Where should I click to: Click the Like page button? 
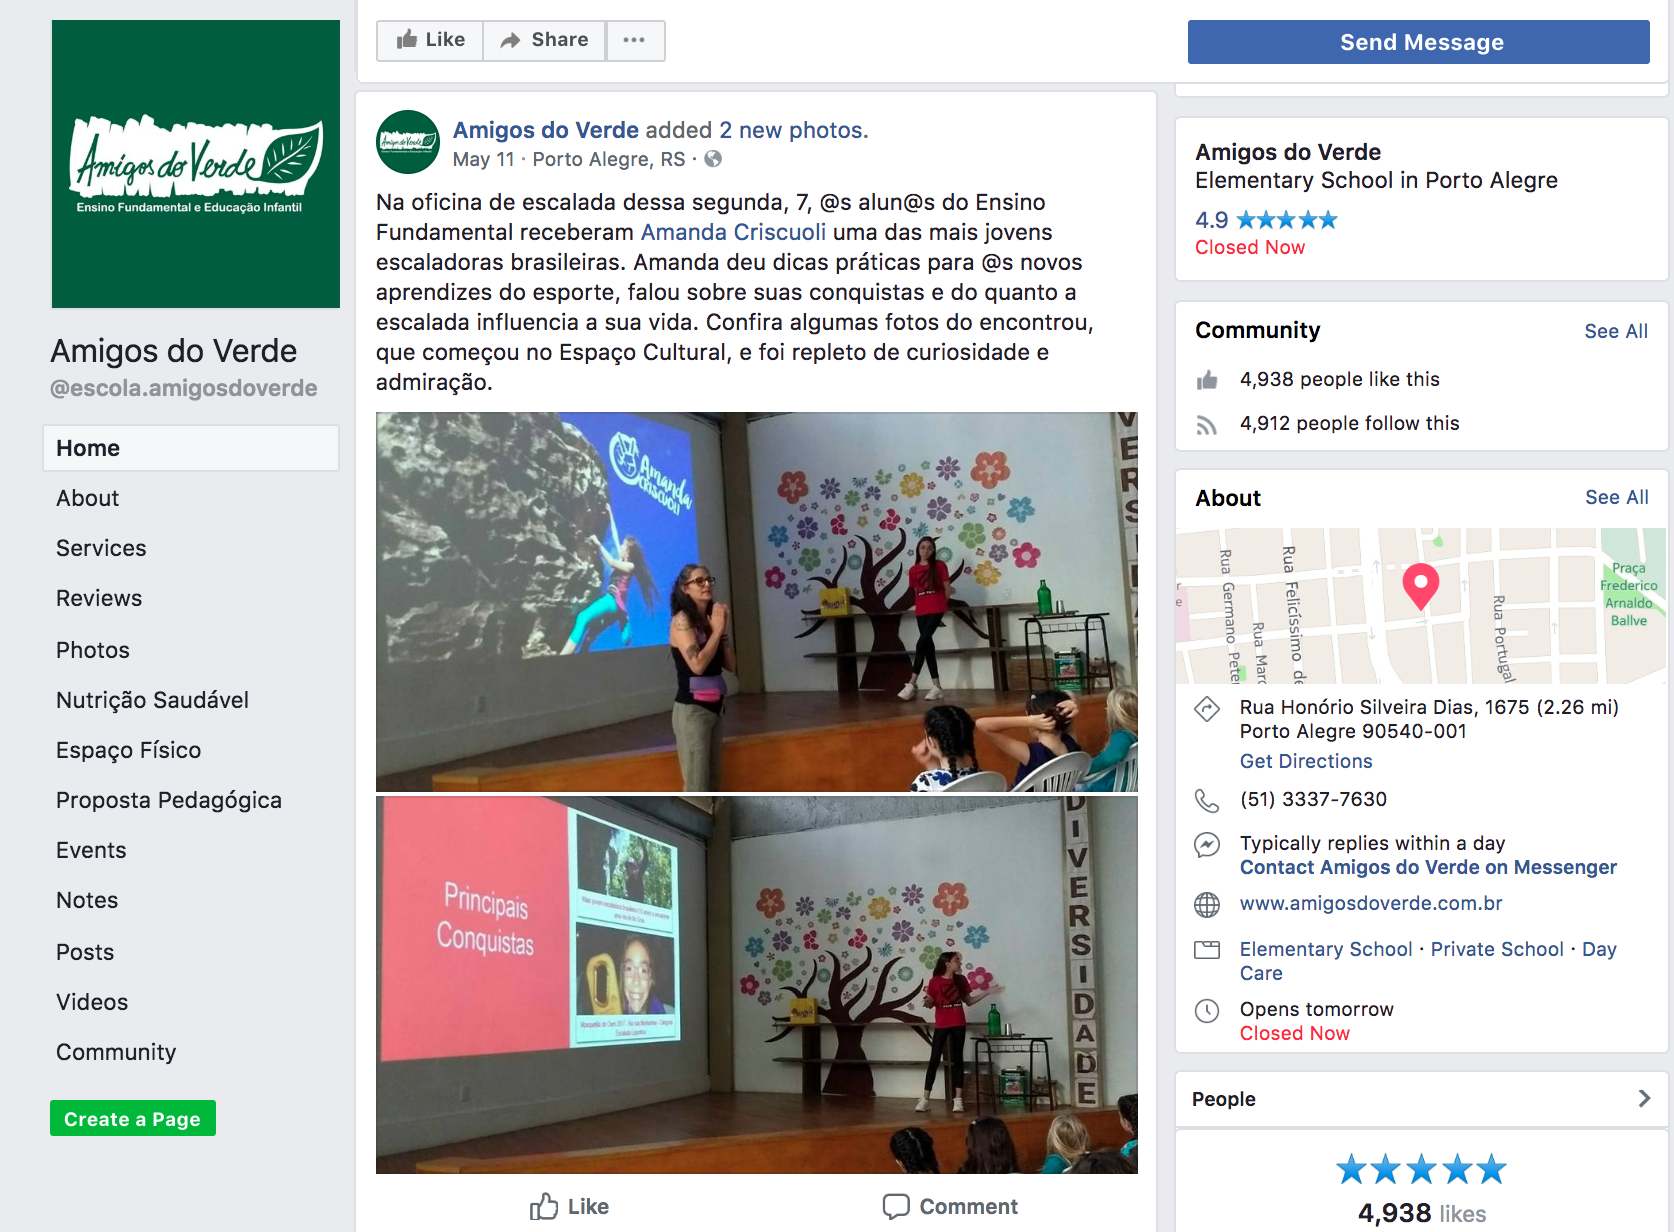click(x=430, y=40)
